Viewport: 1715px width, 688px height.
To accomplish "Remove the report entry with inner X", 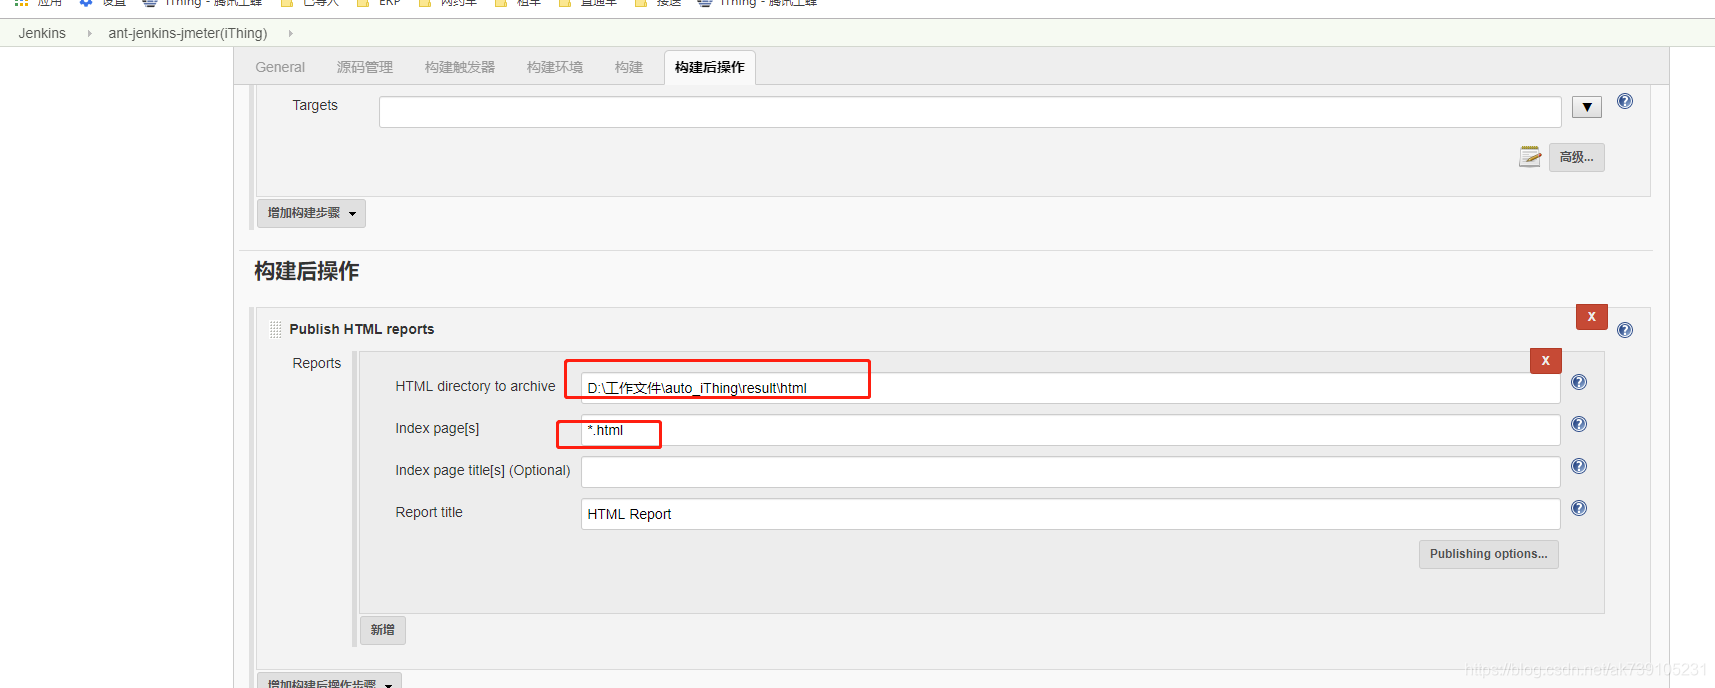I will coord(1545,361).
